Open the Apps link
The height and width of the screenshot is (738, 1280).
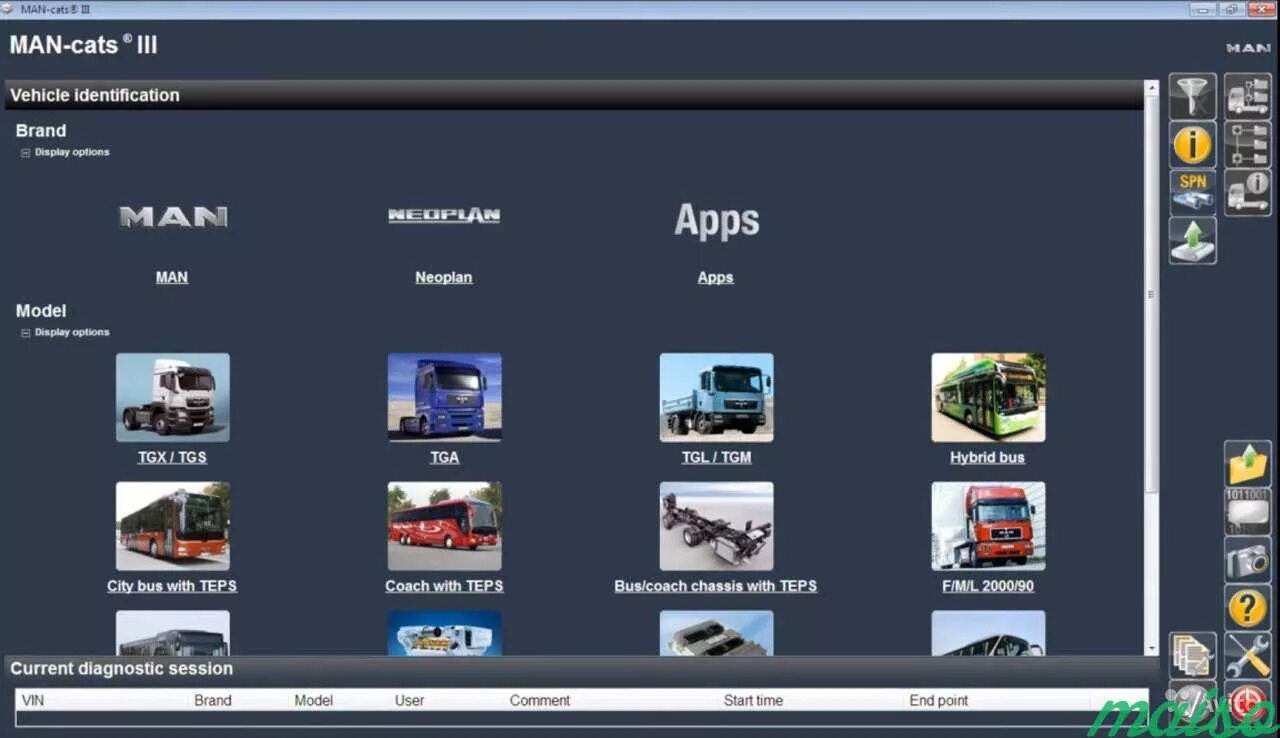tap(716, 277)
